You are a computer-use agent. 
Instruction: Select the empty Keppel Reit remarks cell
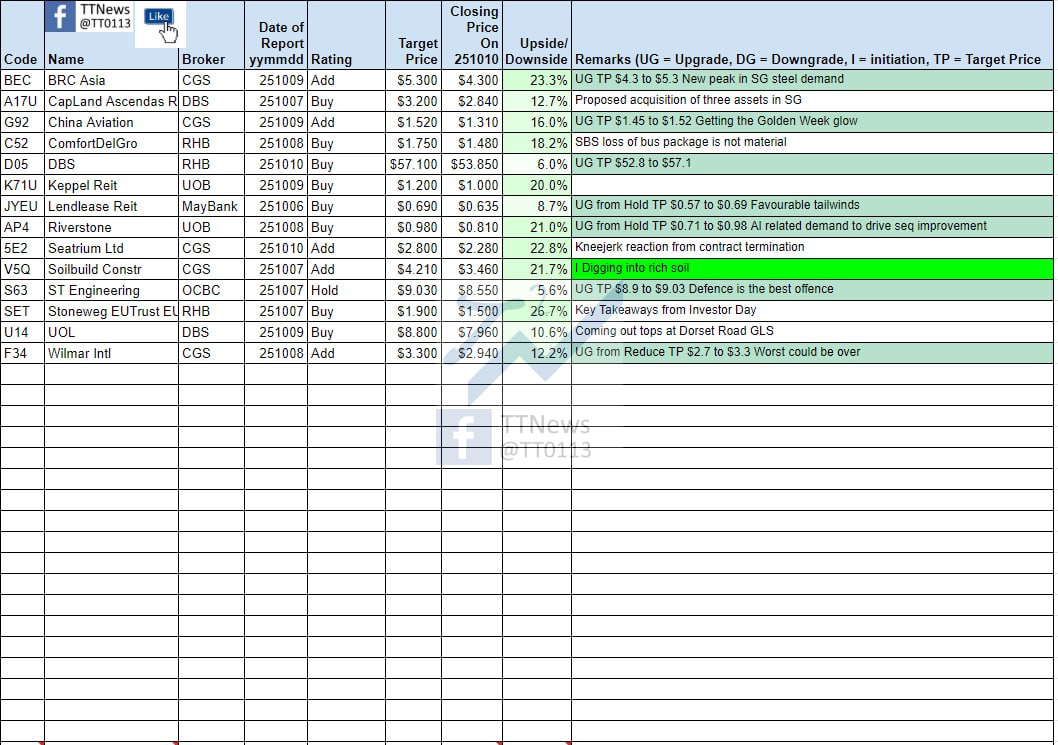tap(812, 185)
